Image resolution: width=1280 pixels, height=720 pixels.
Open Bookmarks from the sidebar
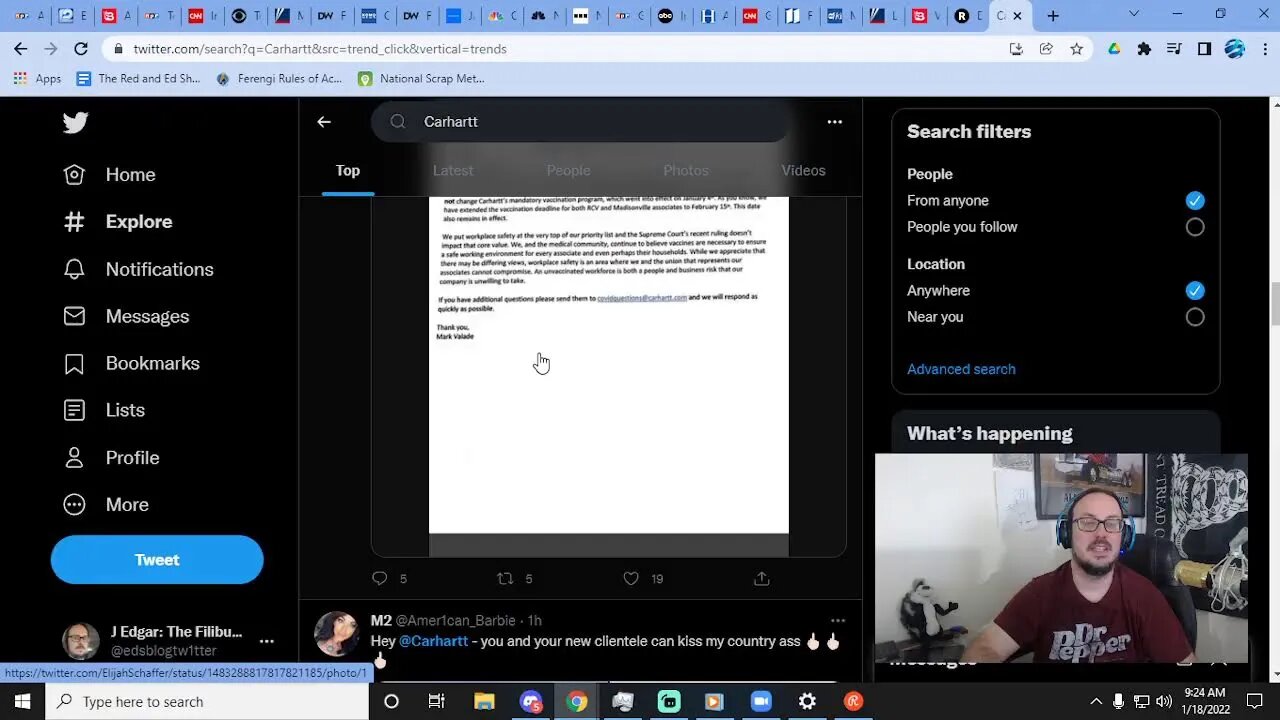pos(131,363)
